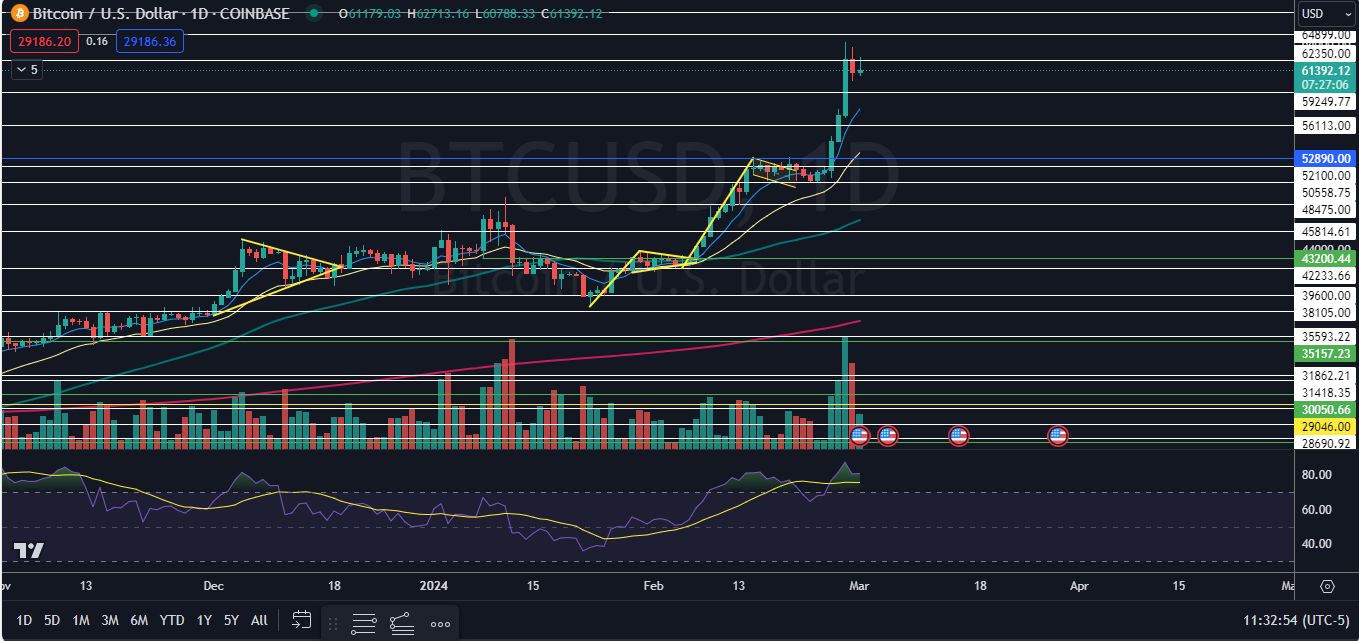Click the orange Bitcoin symbol logo
The width and height of the screenshot is (1359, 641).
pyautogui.click(x=18, y=14)
